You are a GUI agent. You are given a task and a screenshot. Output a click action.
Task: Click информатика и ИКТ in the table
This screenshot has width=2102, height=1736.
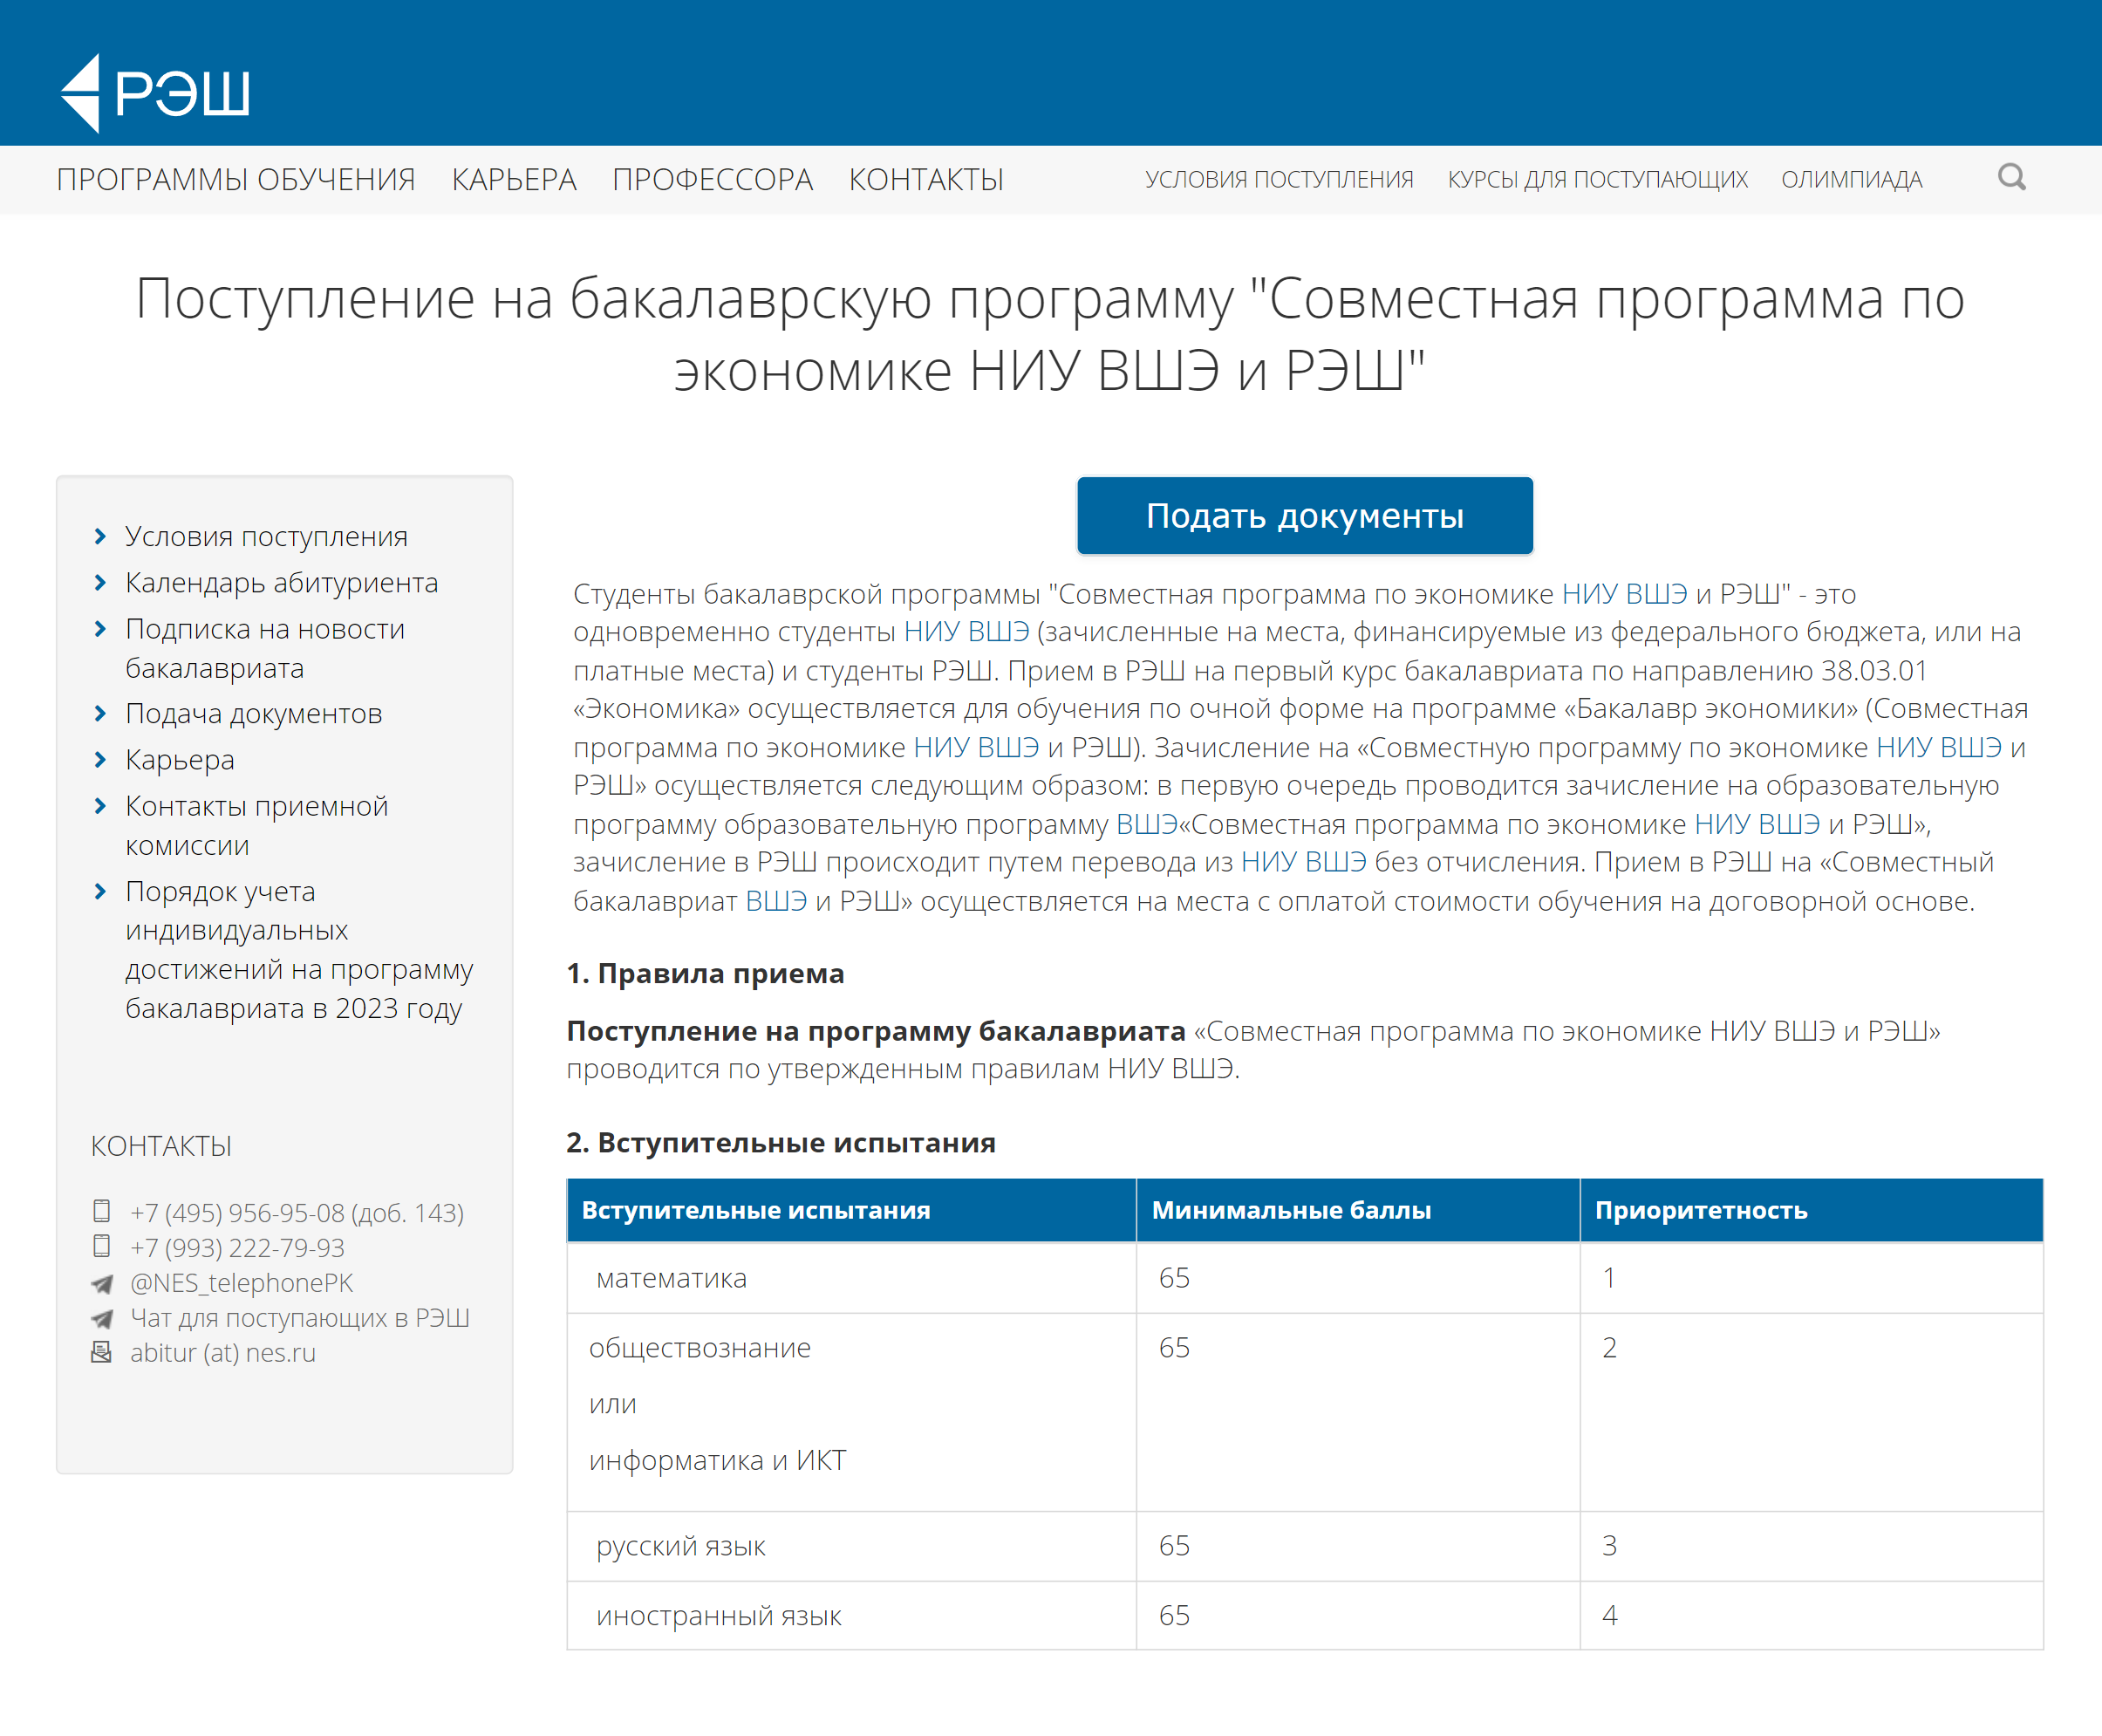(x=717, y=1460)
